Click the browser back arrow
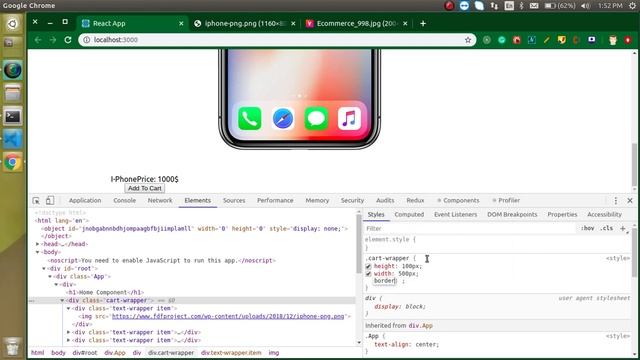The width and height of the screenshot is (640, 360). coord(38,40)
